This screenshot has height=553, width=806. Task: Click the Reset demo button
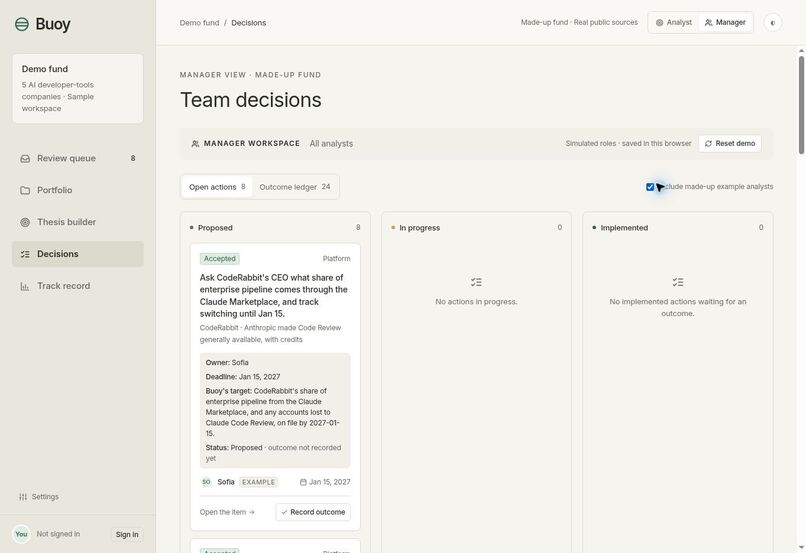pos(730,143)
